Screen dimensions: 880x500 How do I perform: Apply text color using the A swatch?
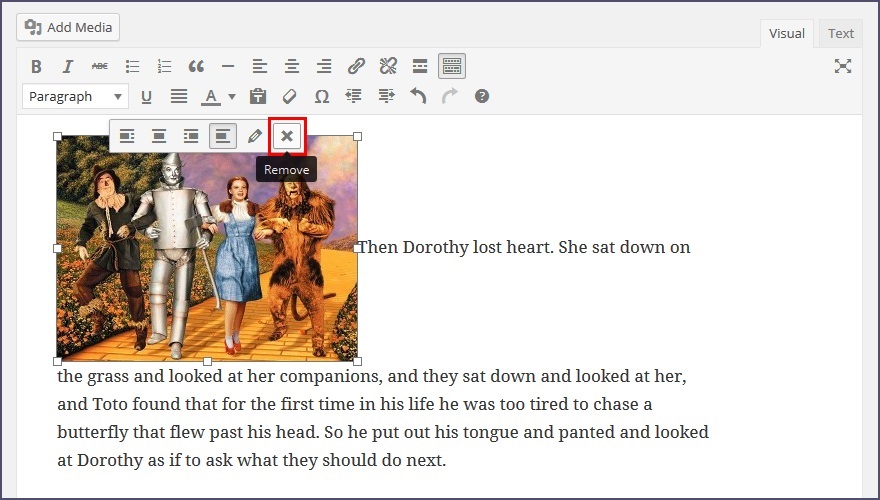tap(211, 97)
